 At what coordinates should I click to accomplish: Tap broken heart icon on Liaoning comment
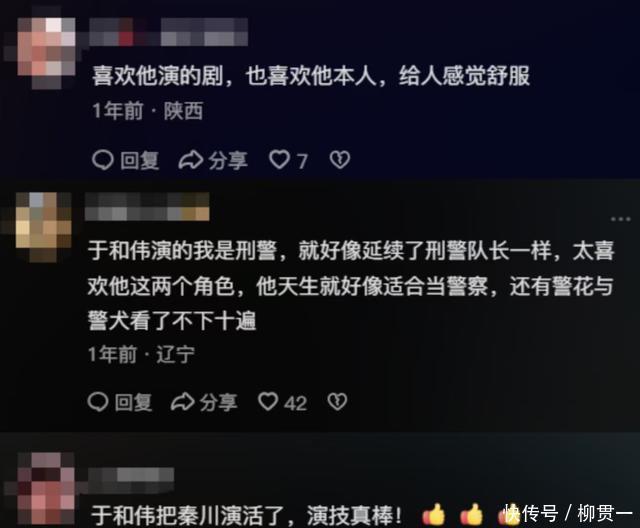tap(337, 402)
